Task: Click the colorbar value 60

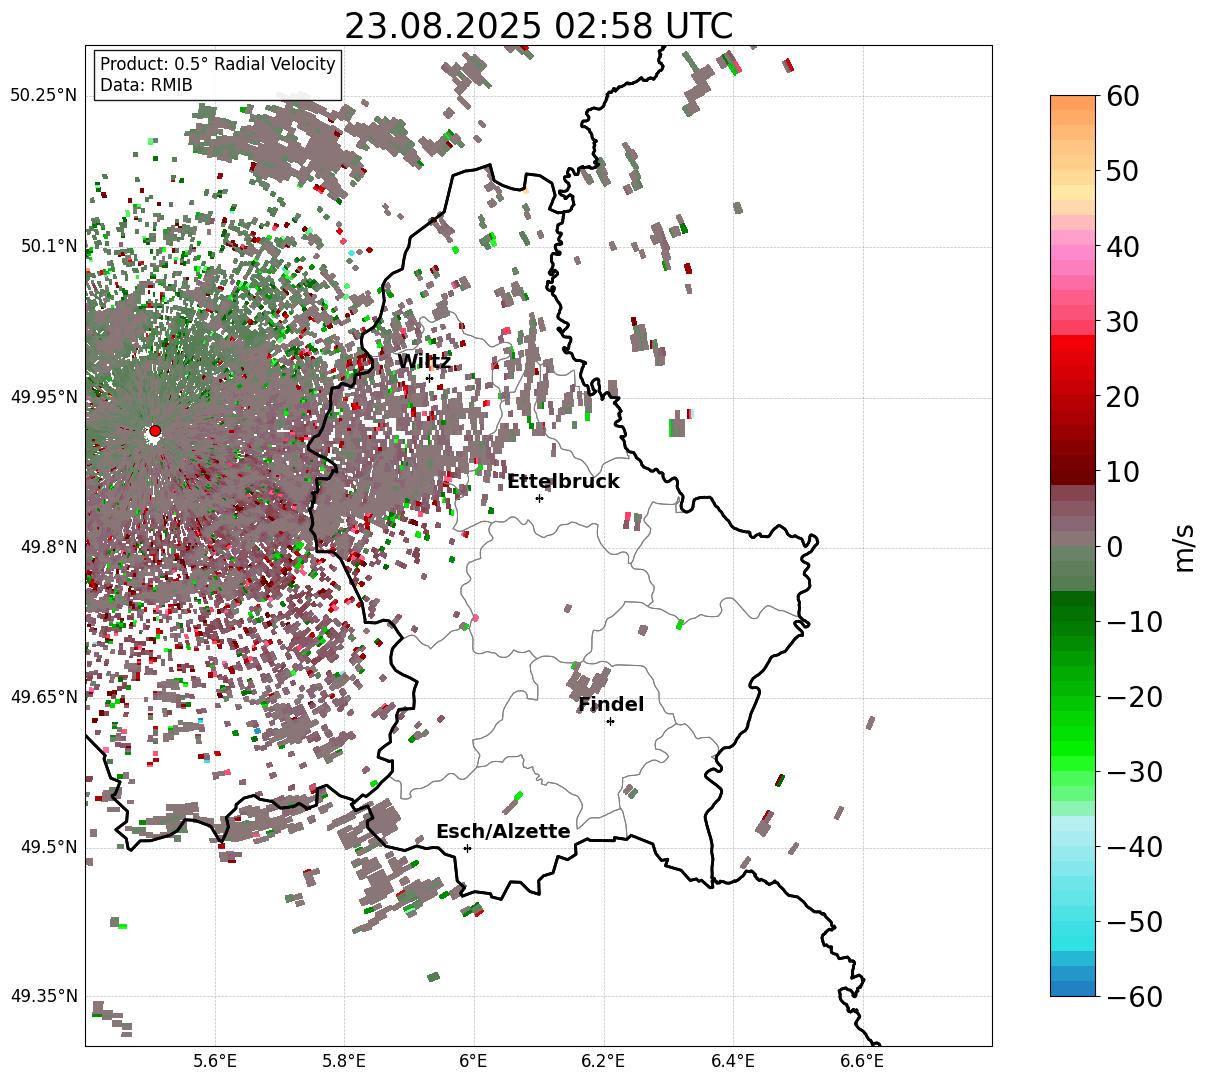Action: (x=1122, y=96)
